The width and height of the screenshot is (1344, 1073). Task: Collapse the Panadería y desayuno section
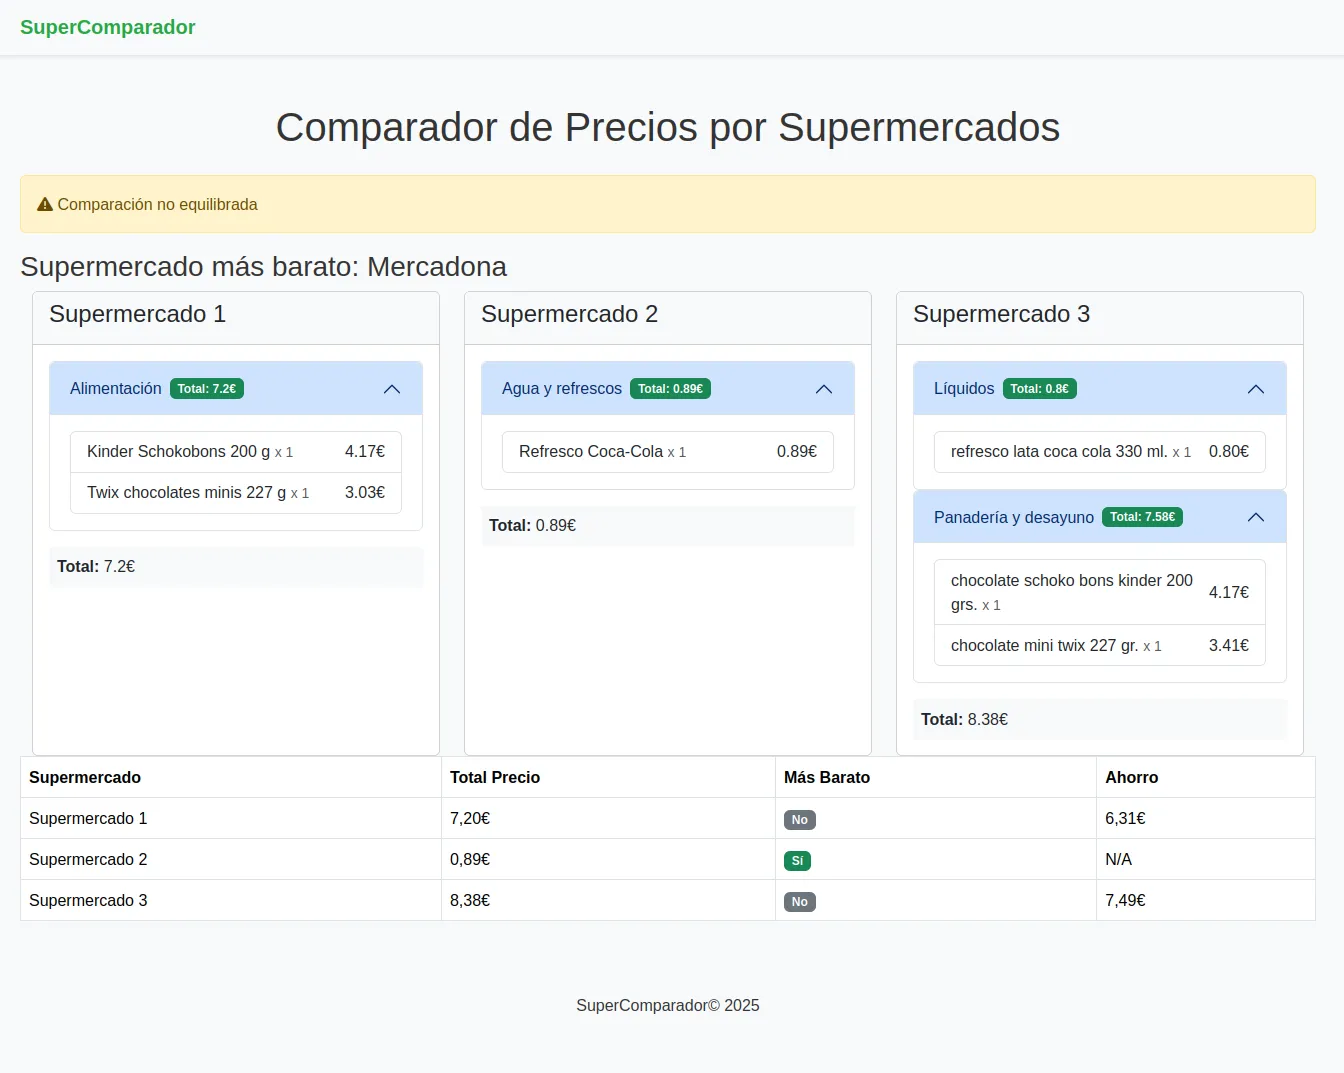pos(1256,517)
